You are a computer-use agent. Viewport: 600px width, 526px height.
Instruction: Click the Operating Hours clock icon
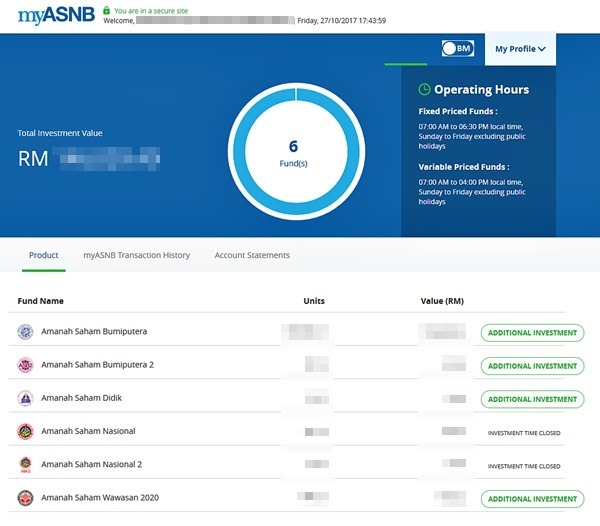coord(424,89)
